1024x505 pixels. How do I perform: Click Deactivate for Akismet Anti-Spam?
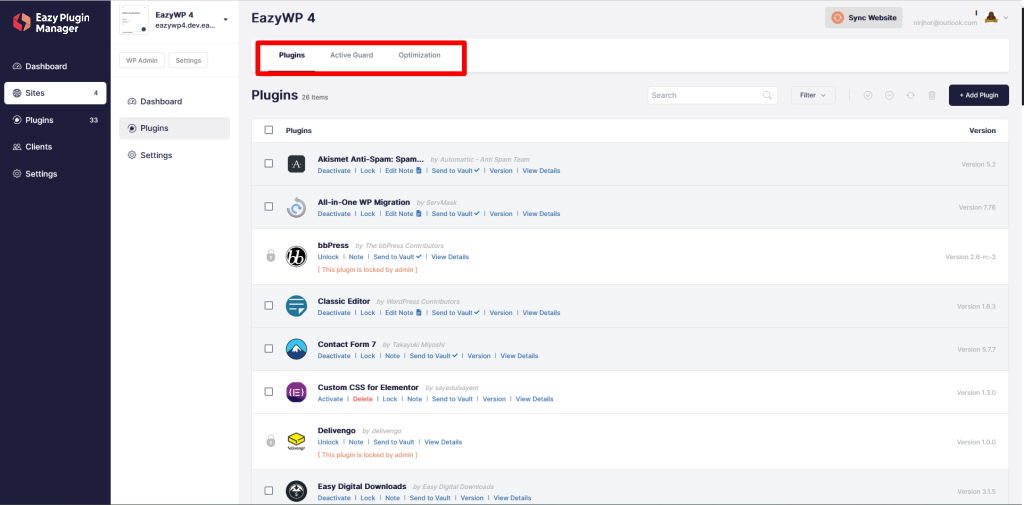[334, 171]
